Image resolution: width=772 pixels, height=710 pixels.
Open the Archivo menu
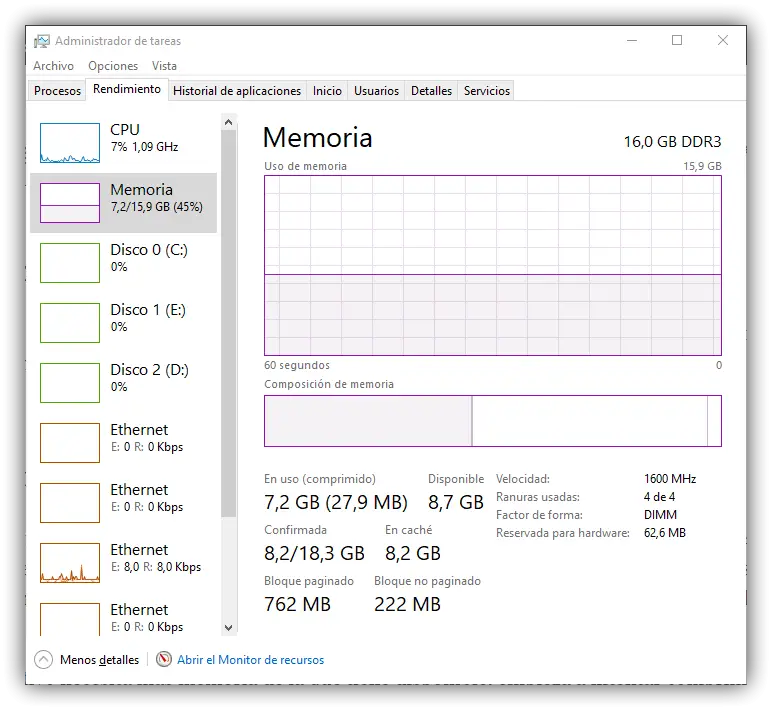pyautogui.click(x=53, y=66)
